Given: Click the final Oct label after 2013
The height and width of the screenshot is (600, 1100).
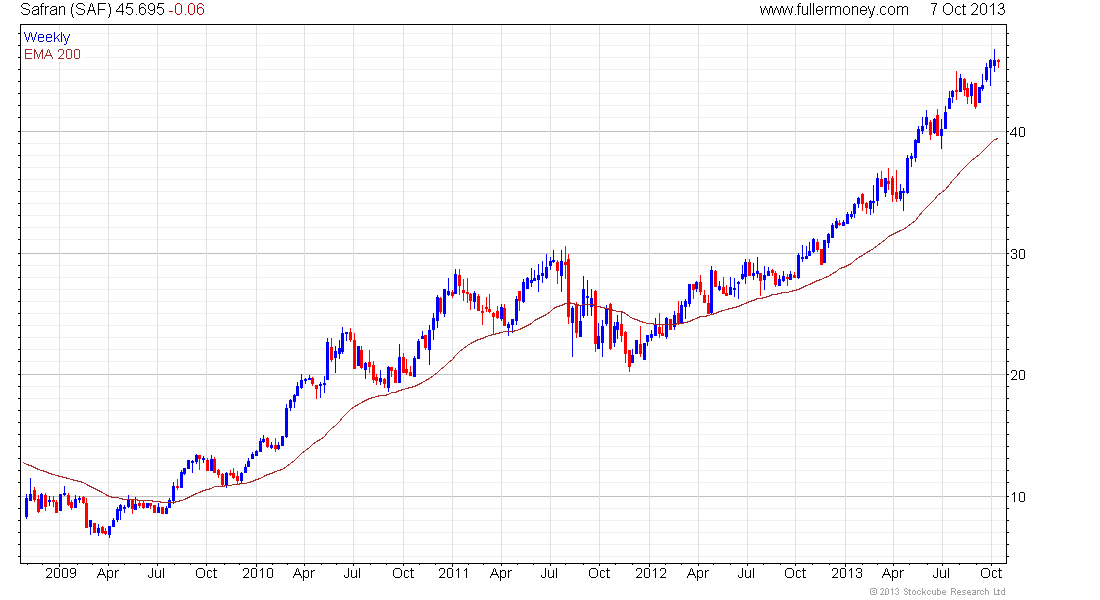Looking at the screenshot, I should pos(991,573).
